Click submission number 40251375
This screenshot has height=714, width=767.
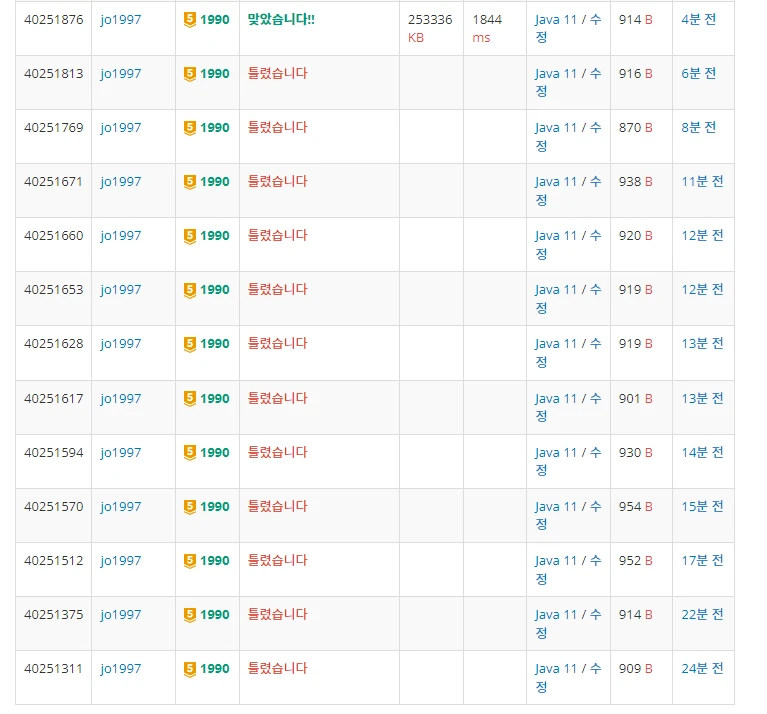54,615
